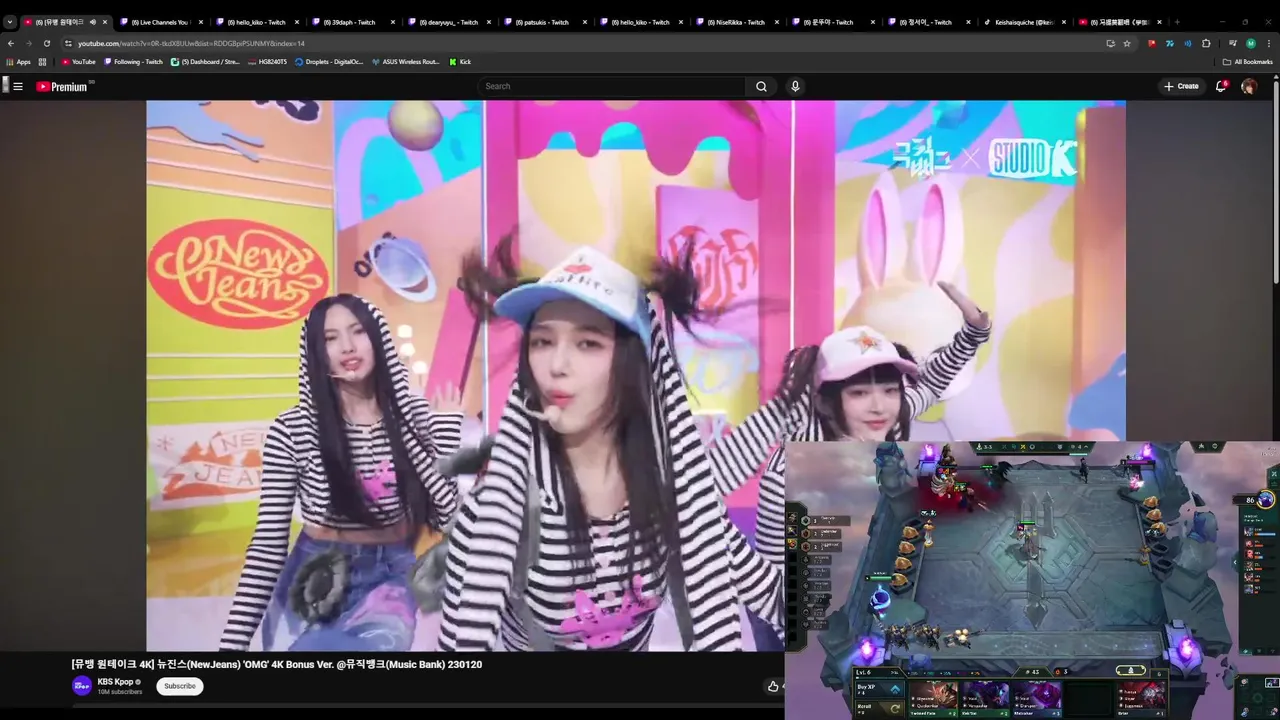
Task: Switch to the 문두아 - Twitch tab
Action: click(x=831, y=22)
